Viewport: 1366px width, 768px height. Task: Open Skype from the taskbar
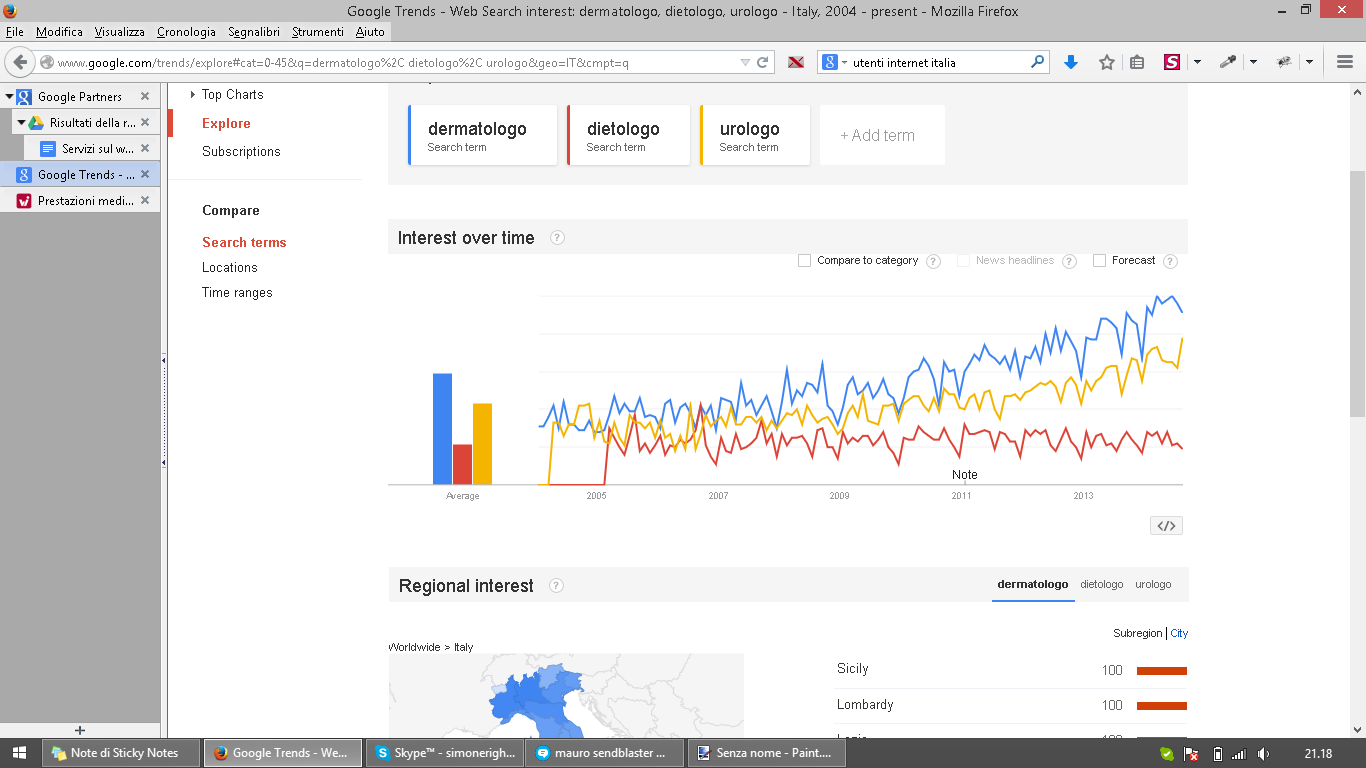[x=444, y=753]
